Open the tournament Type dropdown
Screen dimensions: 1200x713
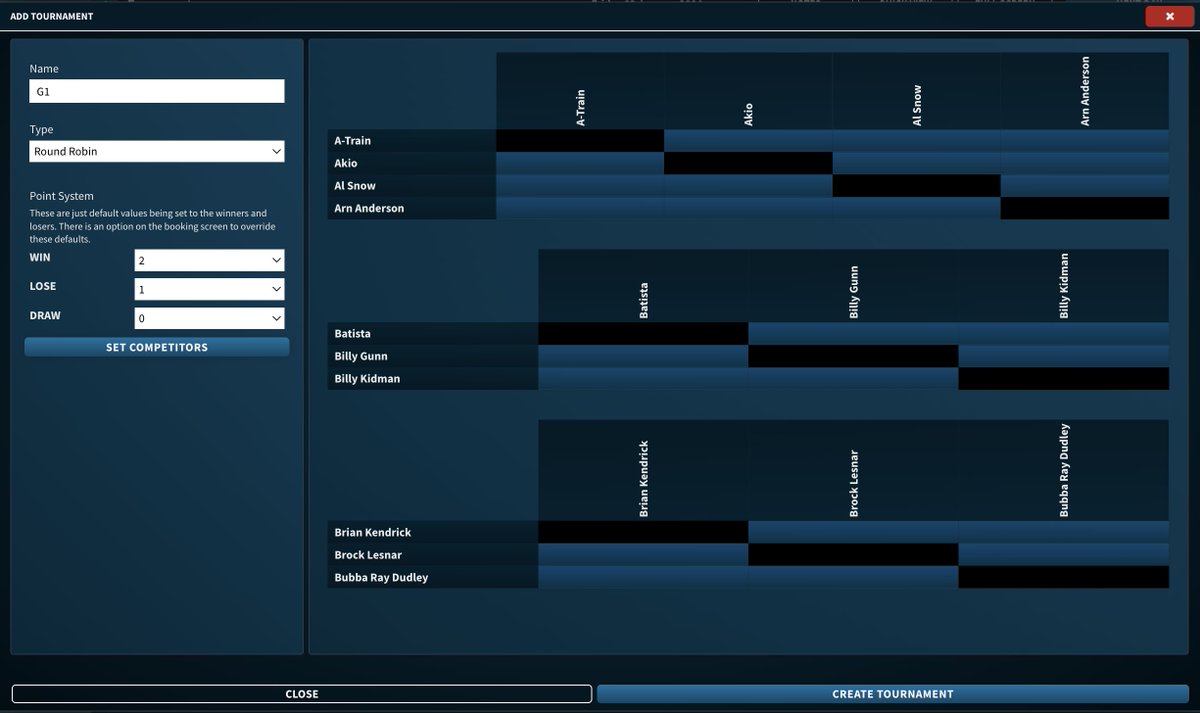point(157,152)
